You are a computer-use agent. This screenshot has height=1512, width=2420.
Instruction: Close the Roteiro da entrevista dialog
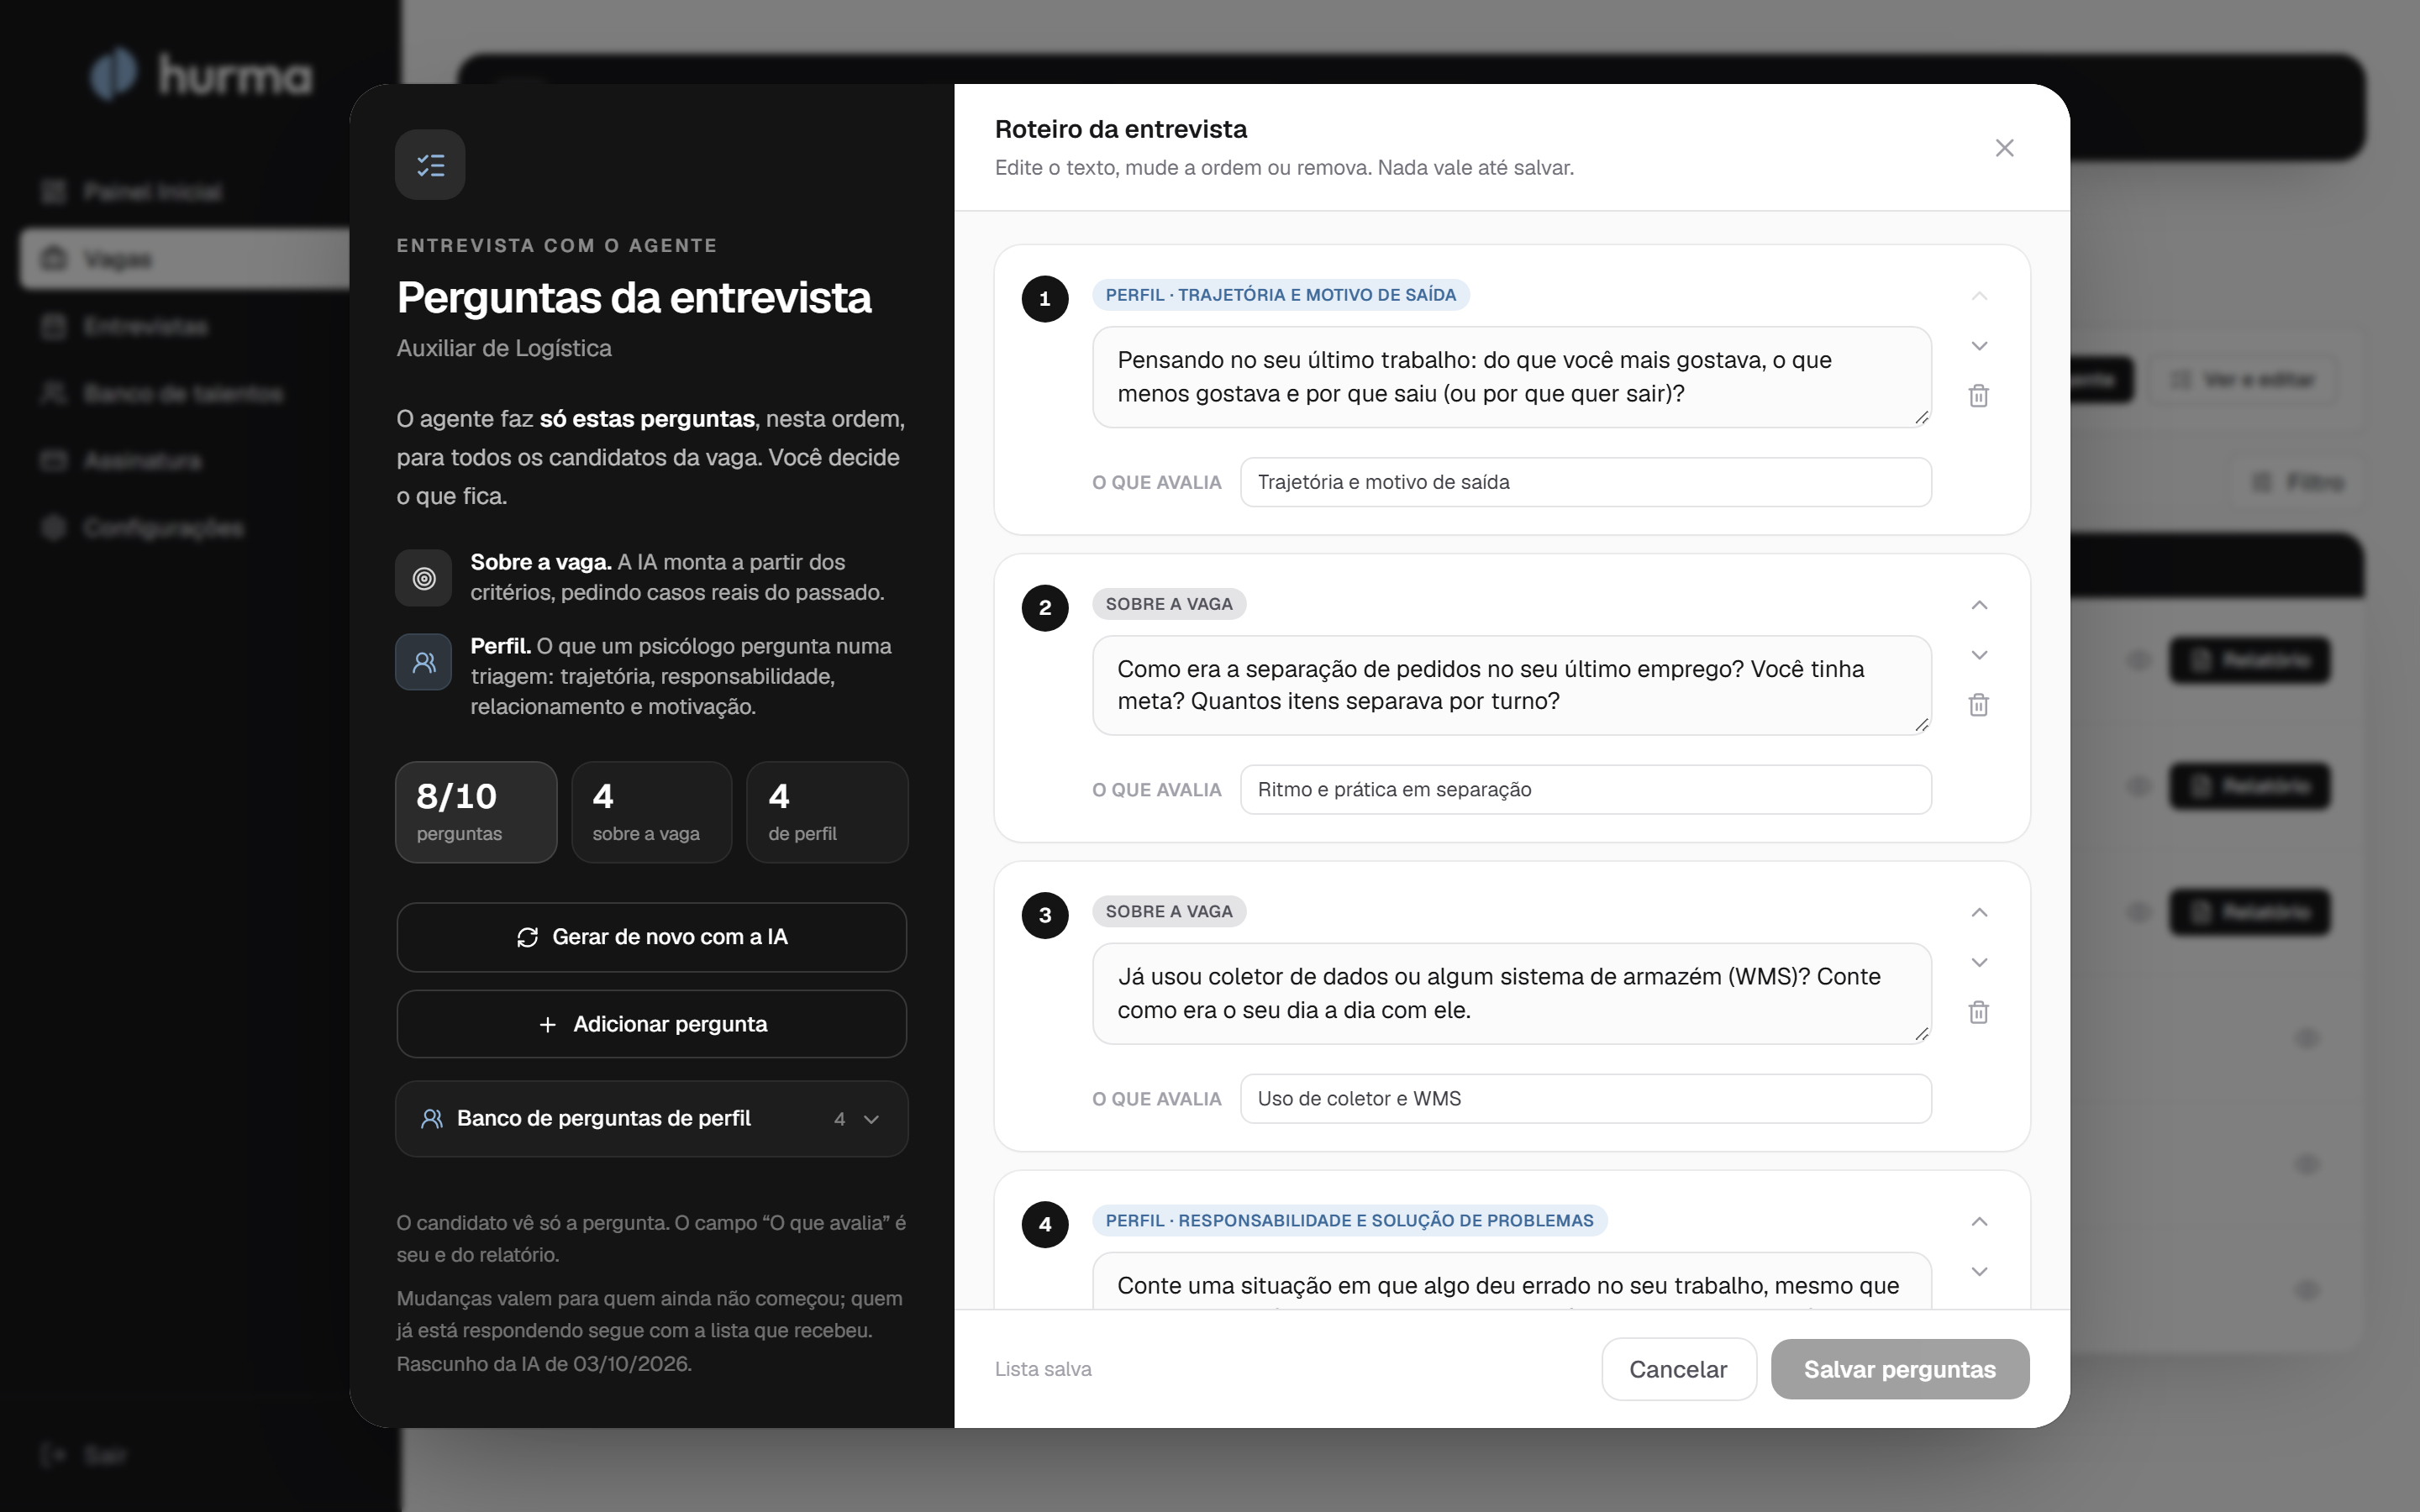coord(2004,148)
